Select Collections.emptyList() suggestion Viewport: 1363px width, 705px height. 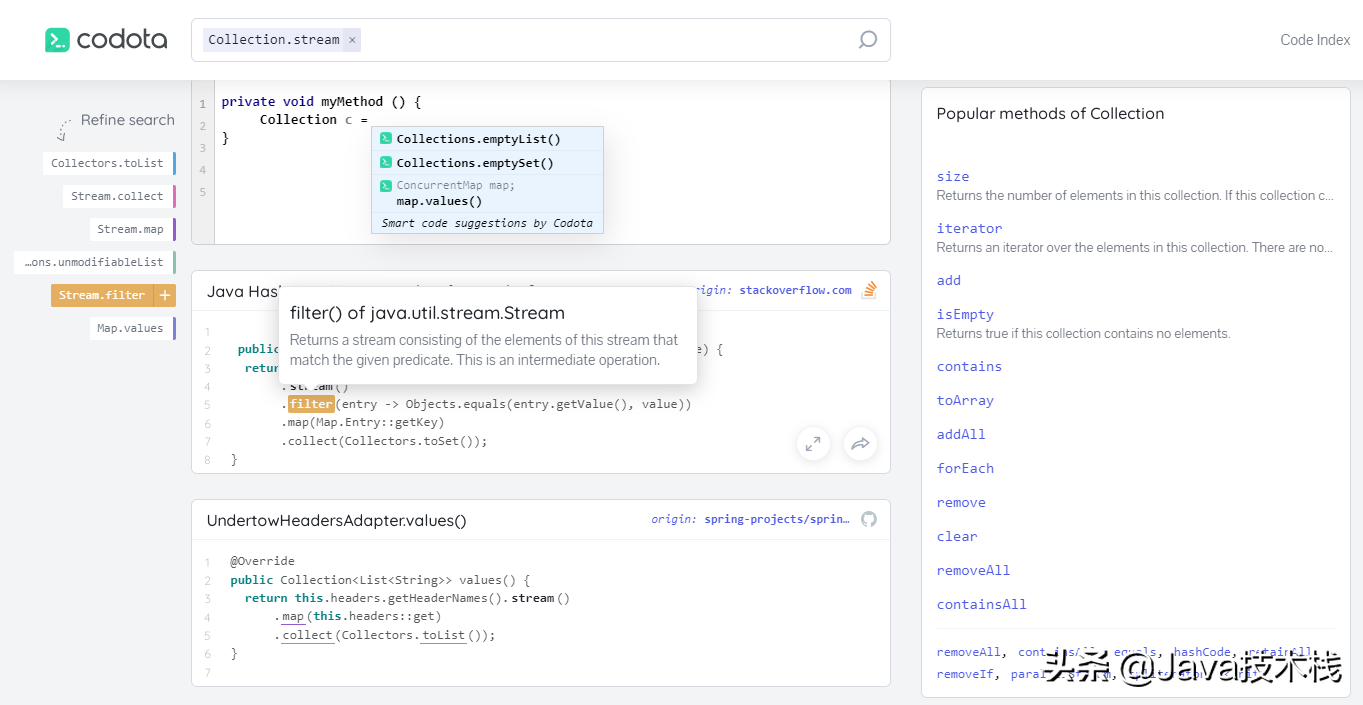(x=478, y=139)
